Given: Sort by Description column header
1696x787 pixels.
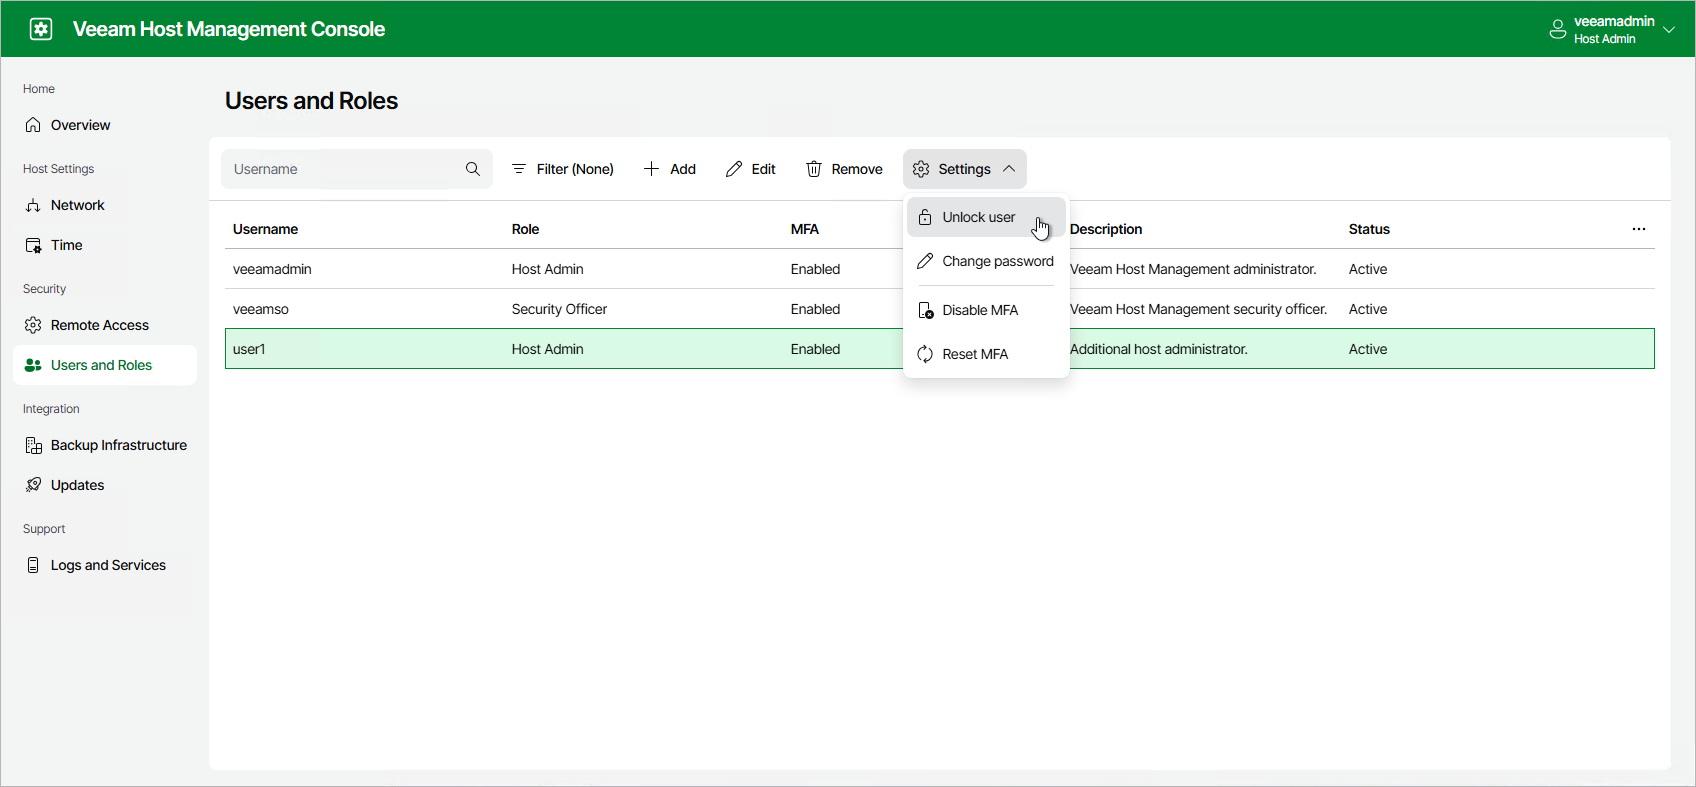Looking at the screenshot, I should click(1106, 229).
